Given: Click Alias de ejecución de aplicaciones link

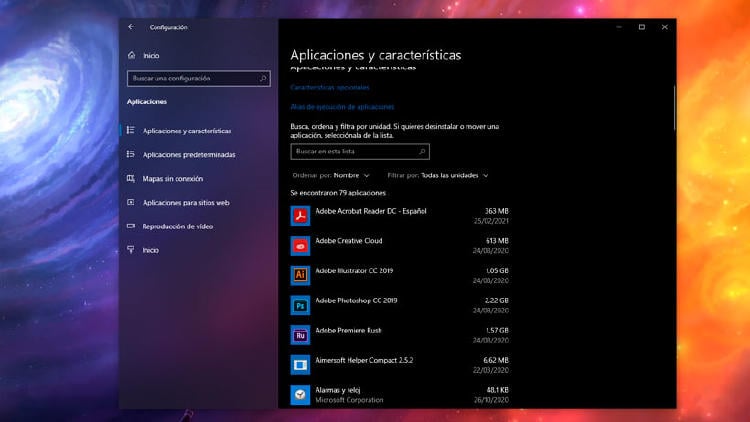Looking at the screenshot, I should (x=342, y=106).
